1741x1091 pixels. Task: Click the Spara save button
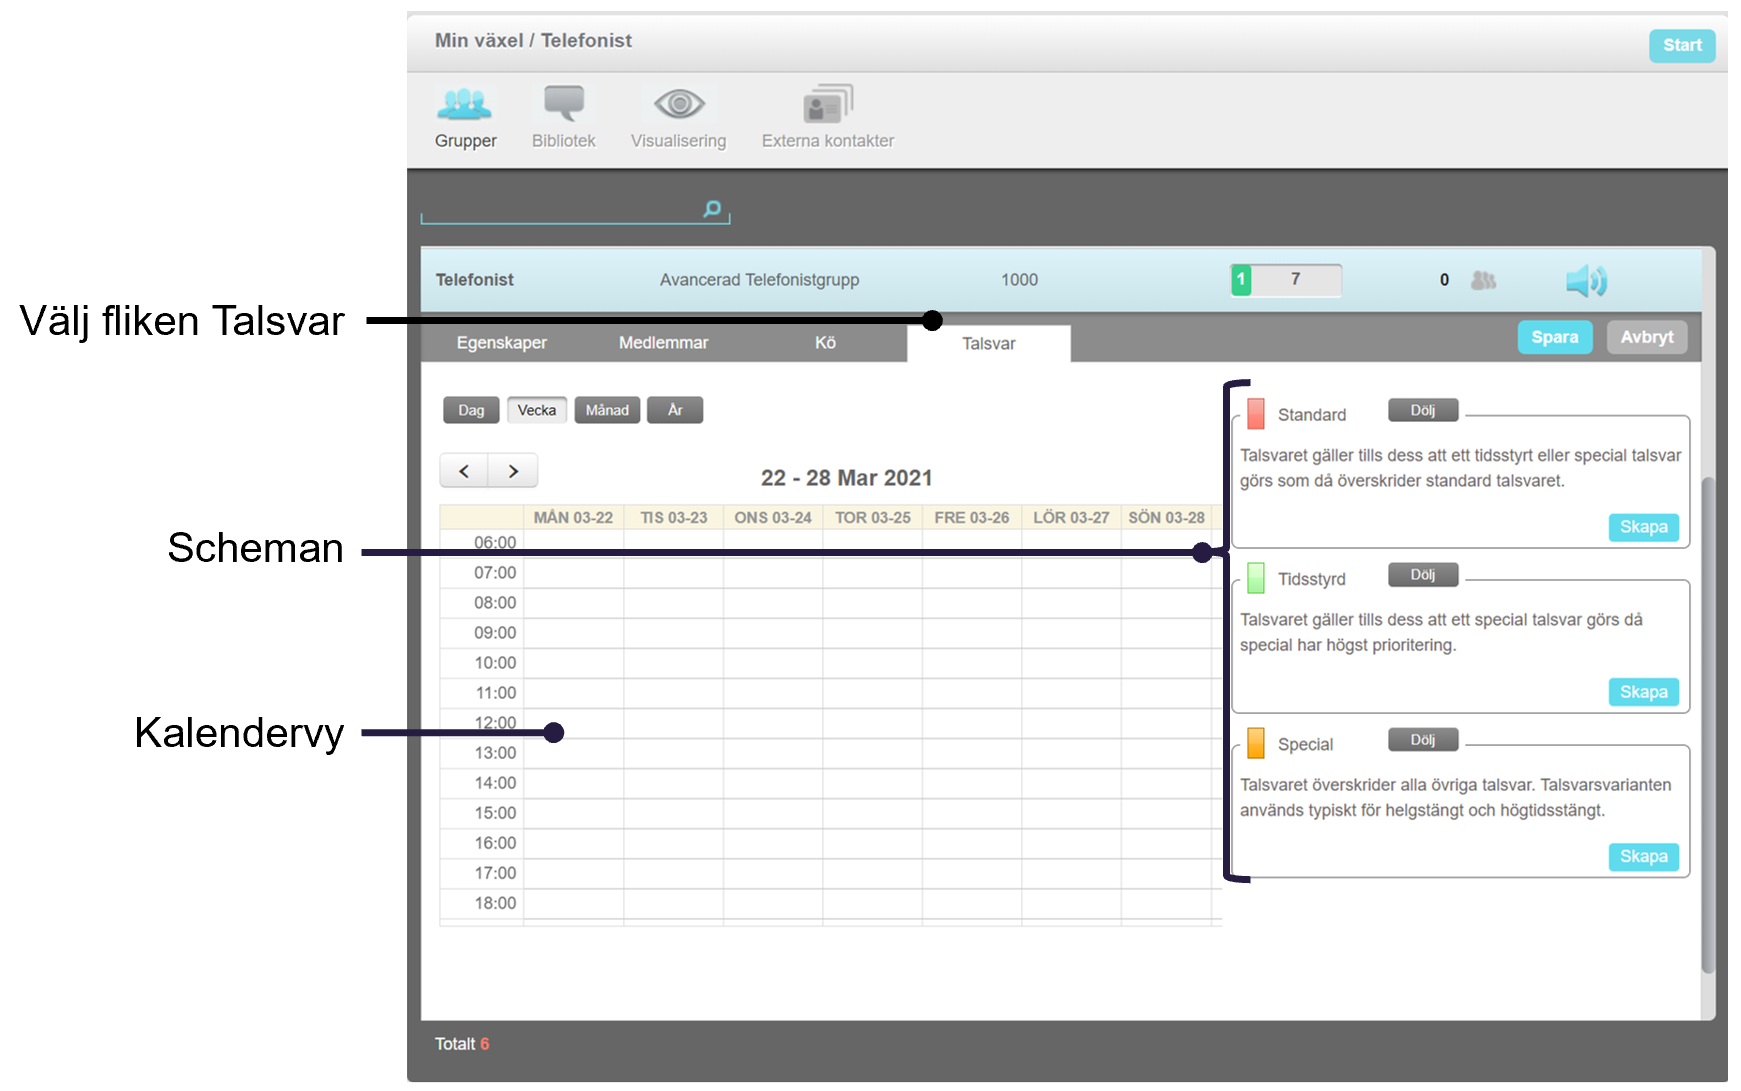[1555, 337]
